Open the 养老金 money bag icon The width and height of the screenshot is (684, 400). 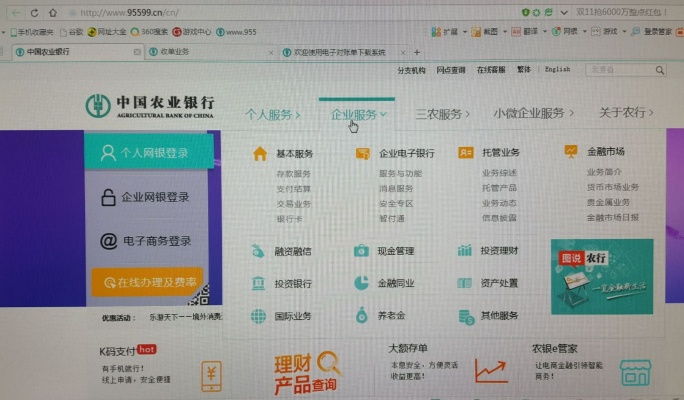coord(362,315)
